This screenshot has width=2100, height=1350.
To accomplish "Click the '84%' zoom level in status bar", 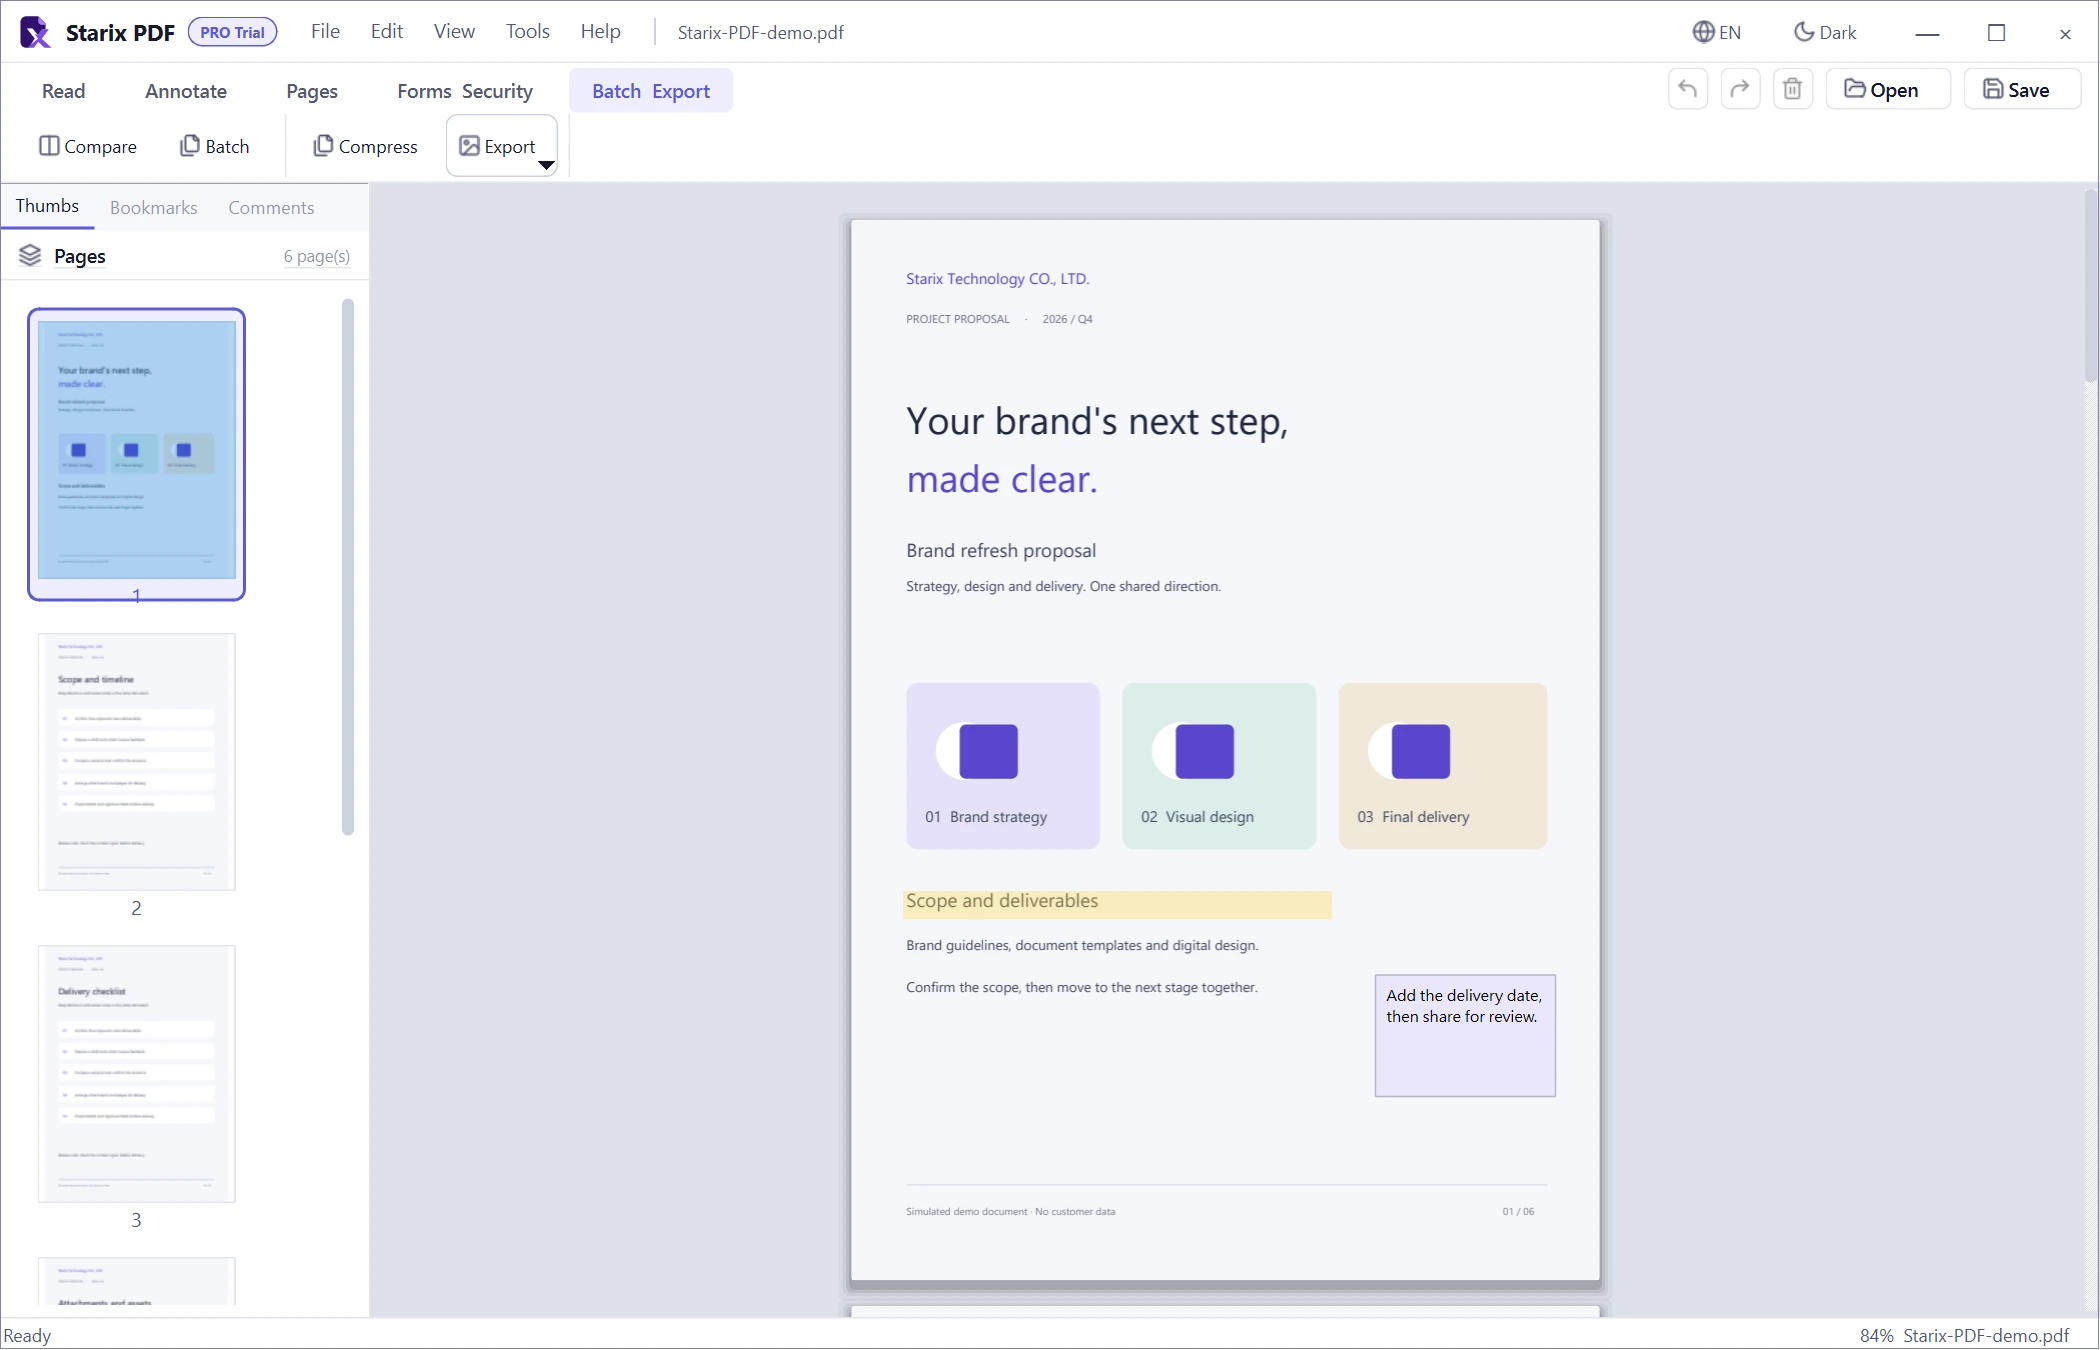I will pos(1876,1336).
